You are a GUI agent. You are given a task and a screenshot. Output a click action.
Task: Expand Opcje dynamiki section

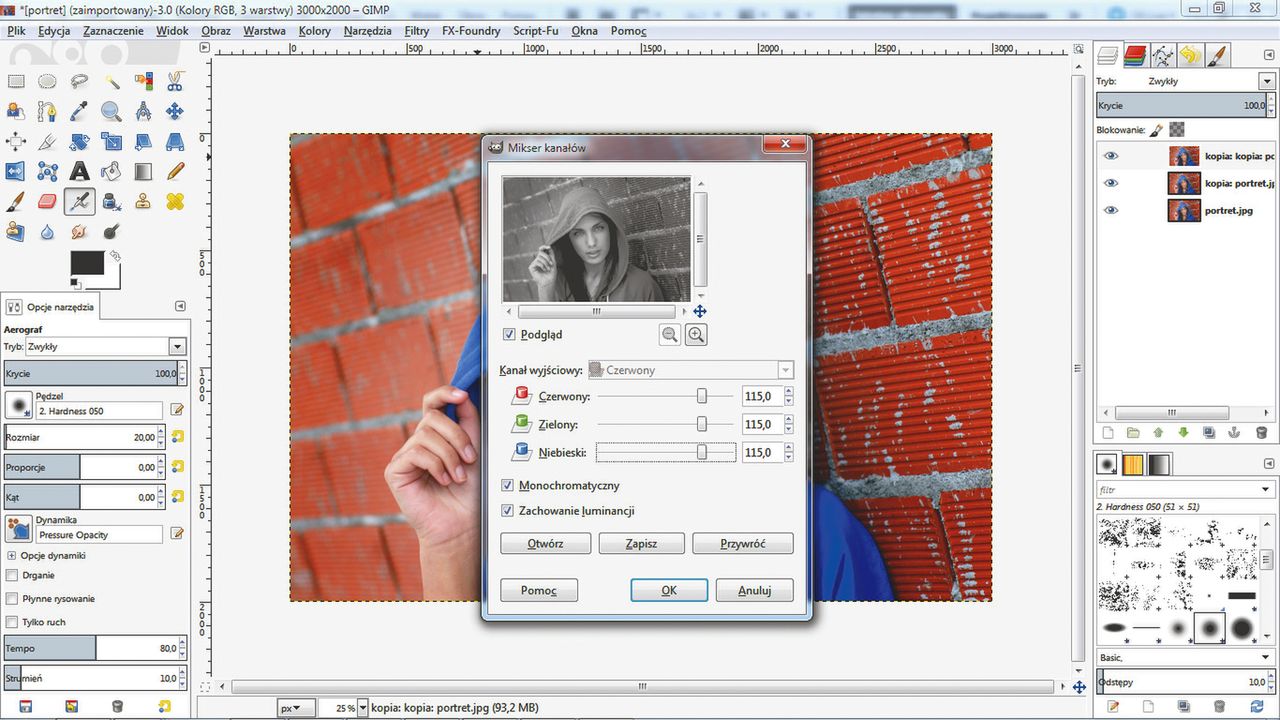pos(12,555)
